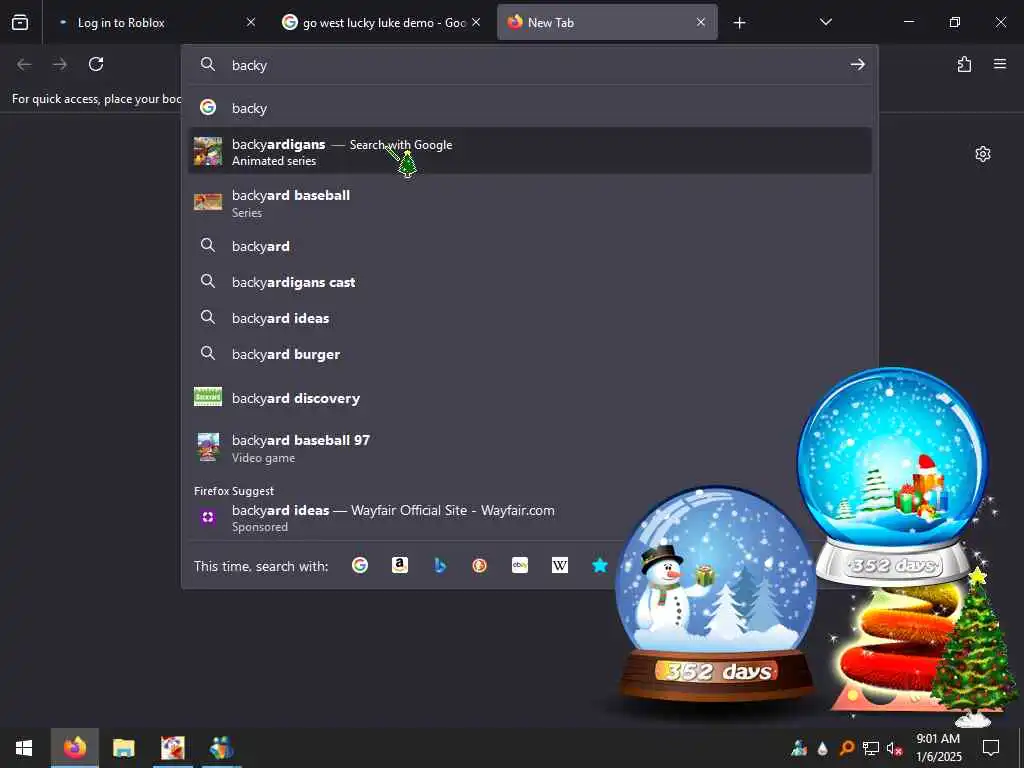Click the orange magnifier tray icon
1024x768 pixels.
tap(846, 748)
